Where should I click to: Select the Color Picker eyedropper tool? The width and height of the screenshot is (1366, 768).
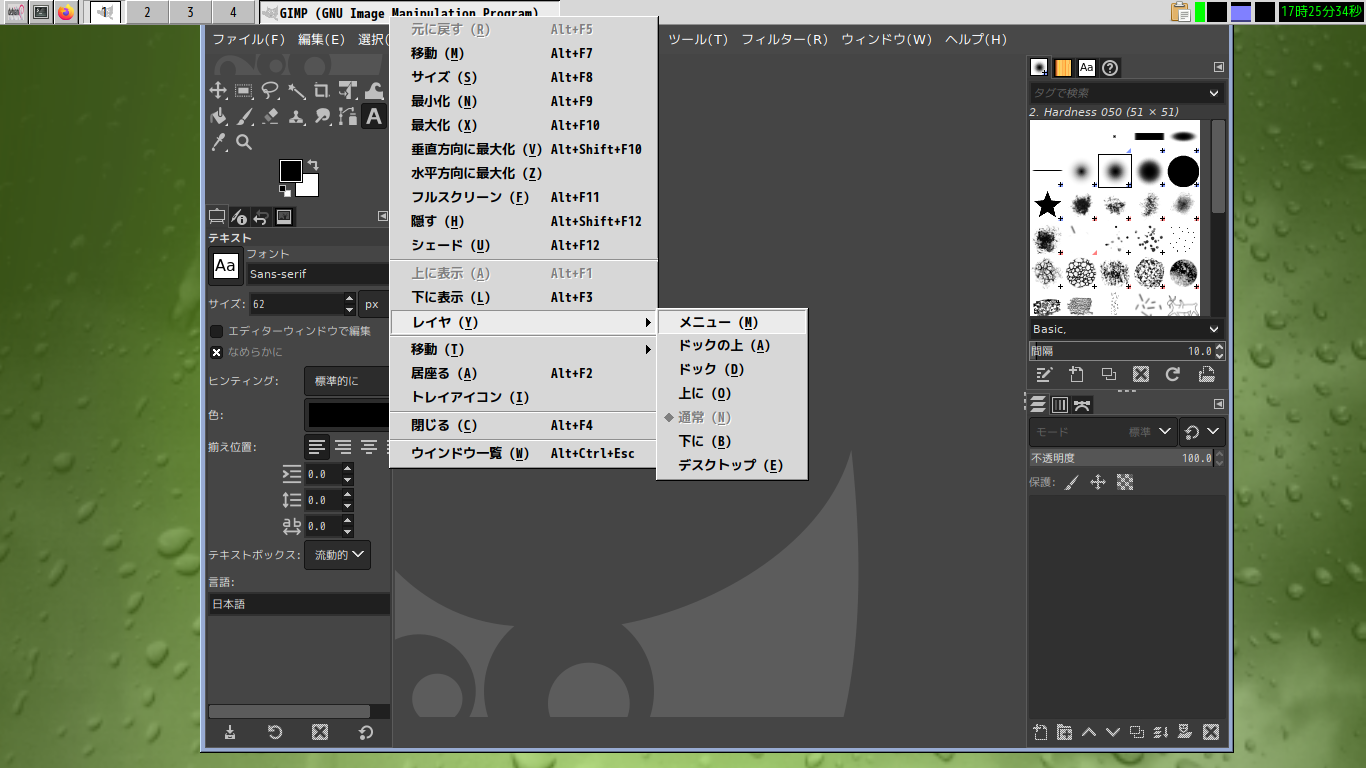point(217,143)
